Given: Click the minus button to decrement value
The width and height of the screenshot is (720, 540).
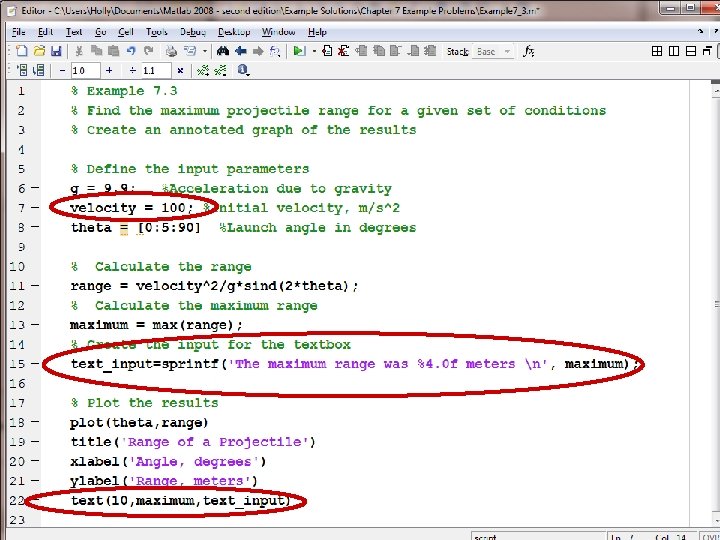Looking at the screenshot, I should click(62, 70).
